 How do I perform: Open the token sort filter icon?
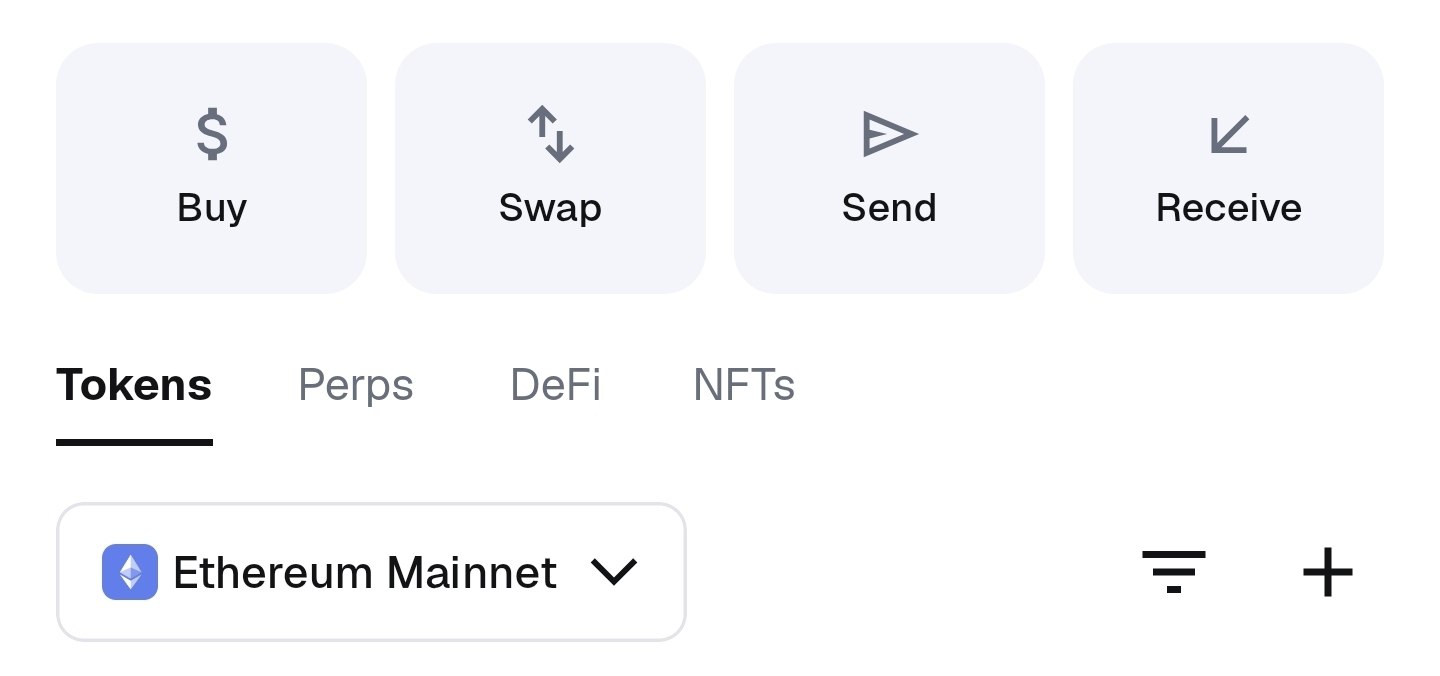click(x=1174, y=572)
